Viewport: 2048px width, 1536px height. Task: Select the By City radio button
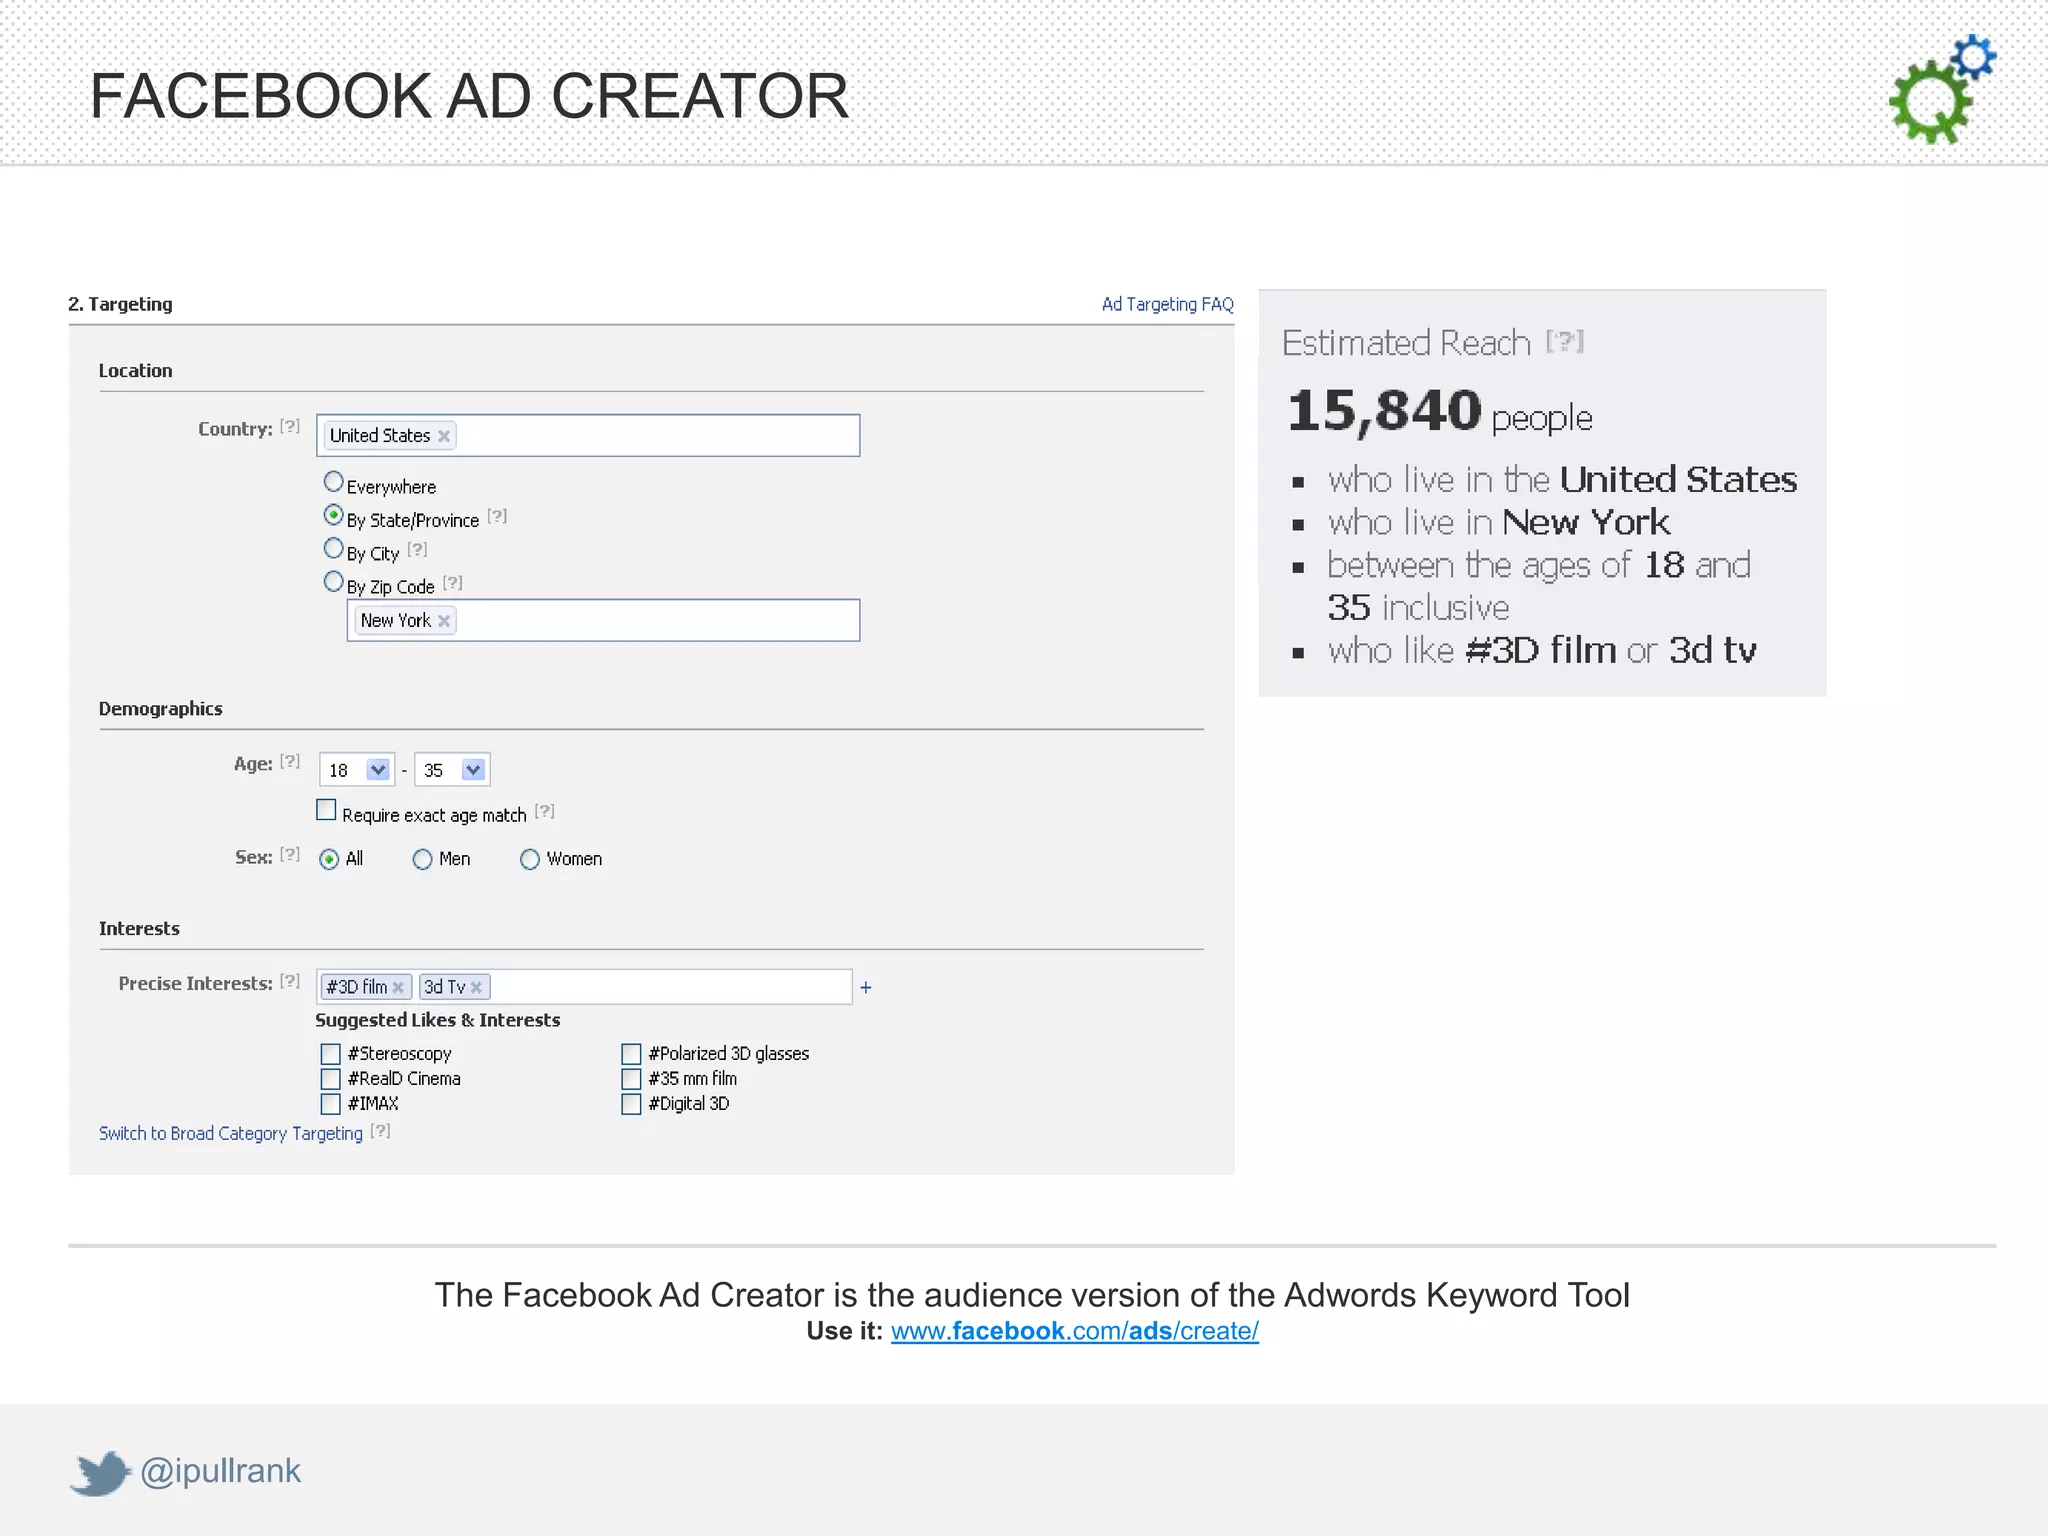[x=334, y=548]
